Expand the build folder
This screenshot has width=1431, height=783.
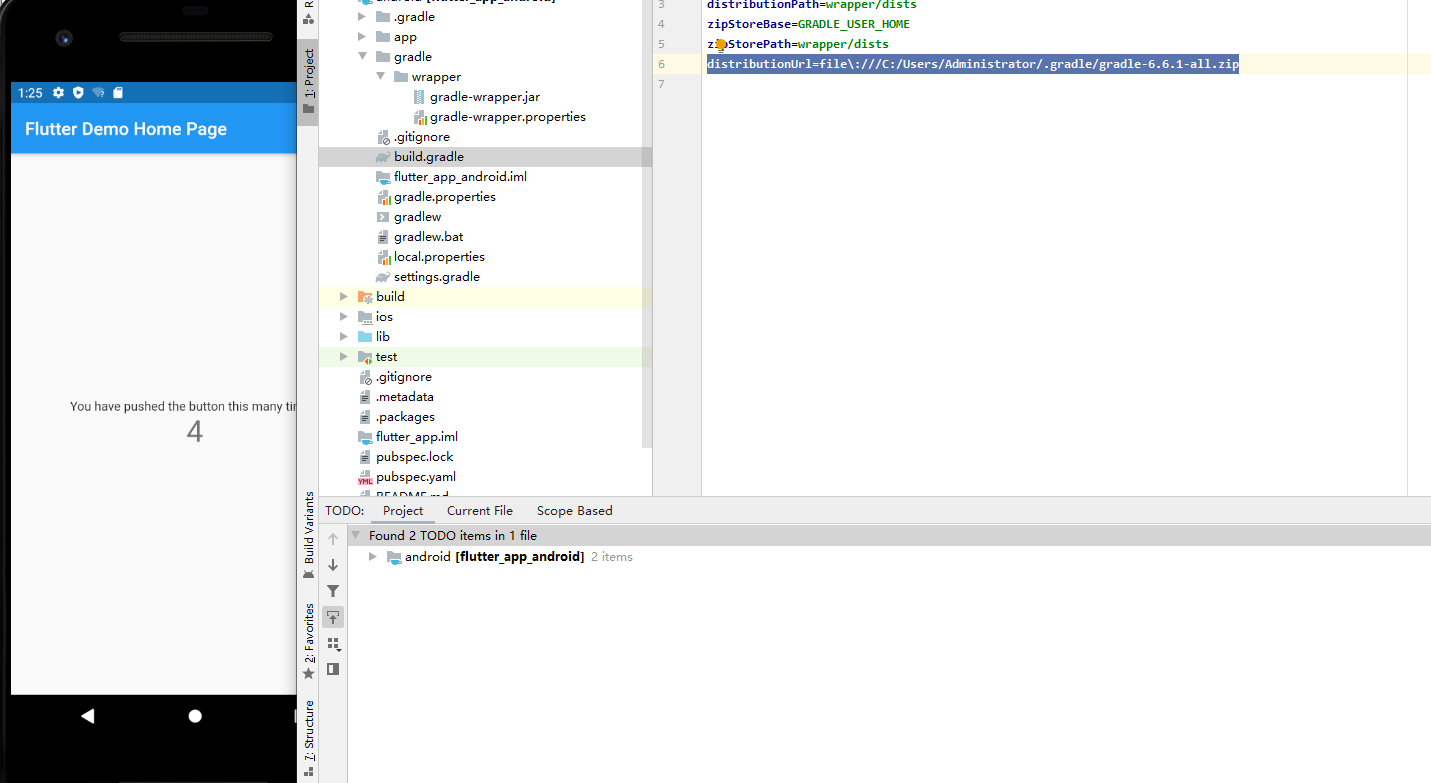pyautogui.click(x=345, y=297)
